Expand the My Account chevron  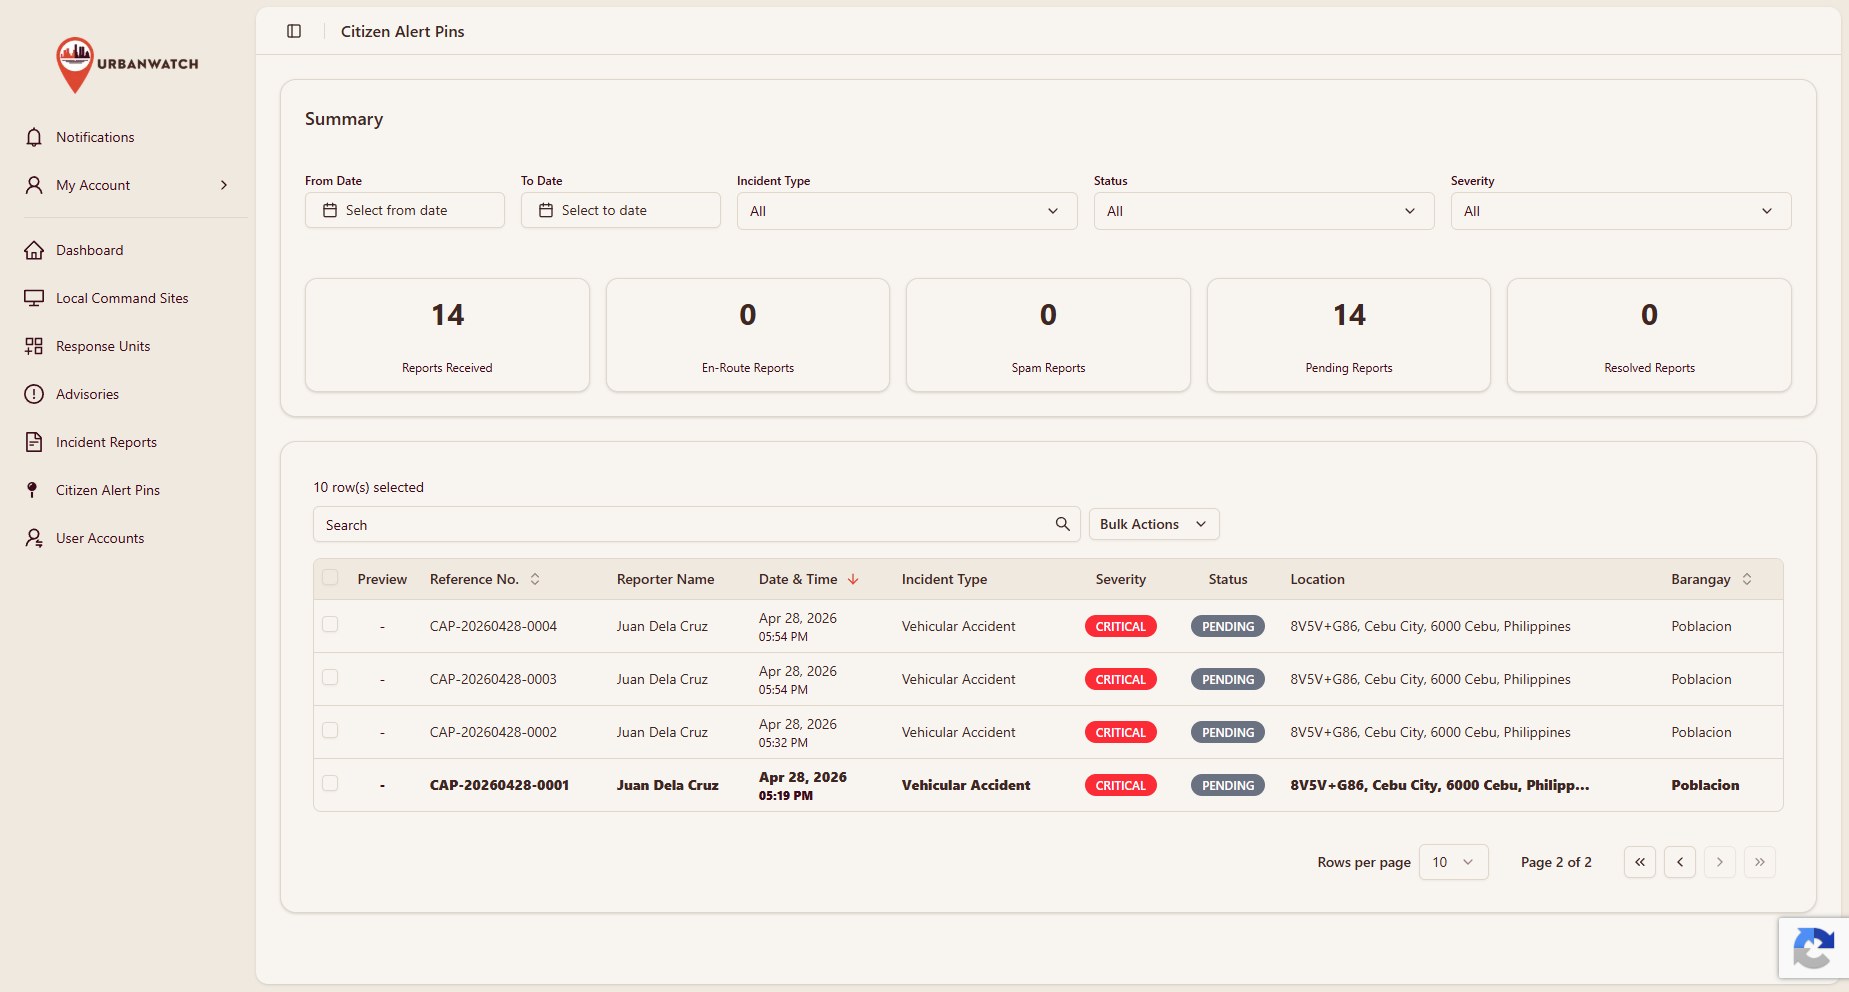pyautogui.click(x=224, y=185)
